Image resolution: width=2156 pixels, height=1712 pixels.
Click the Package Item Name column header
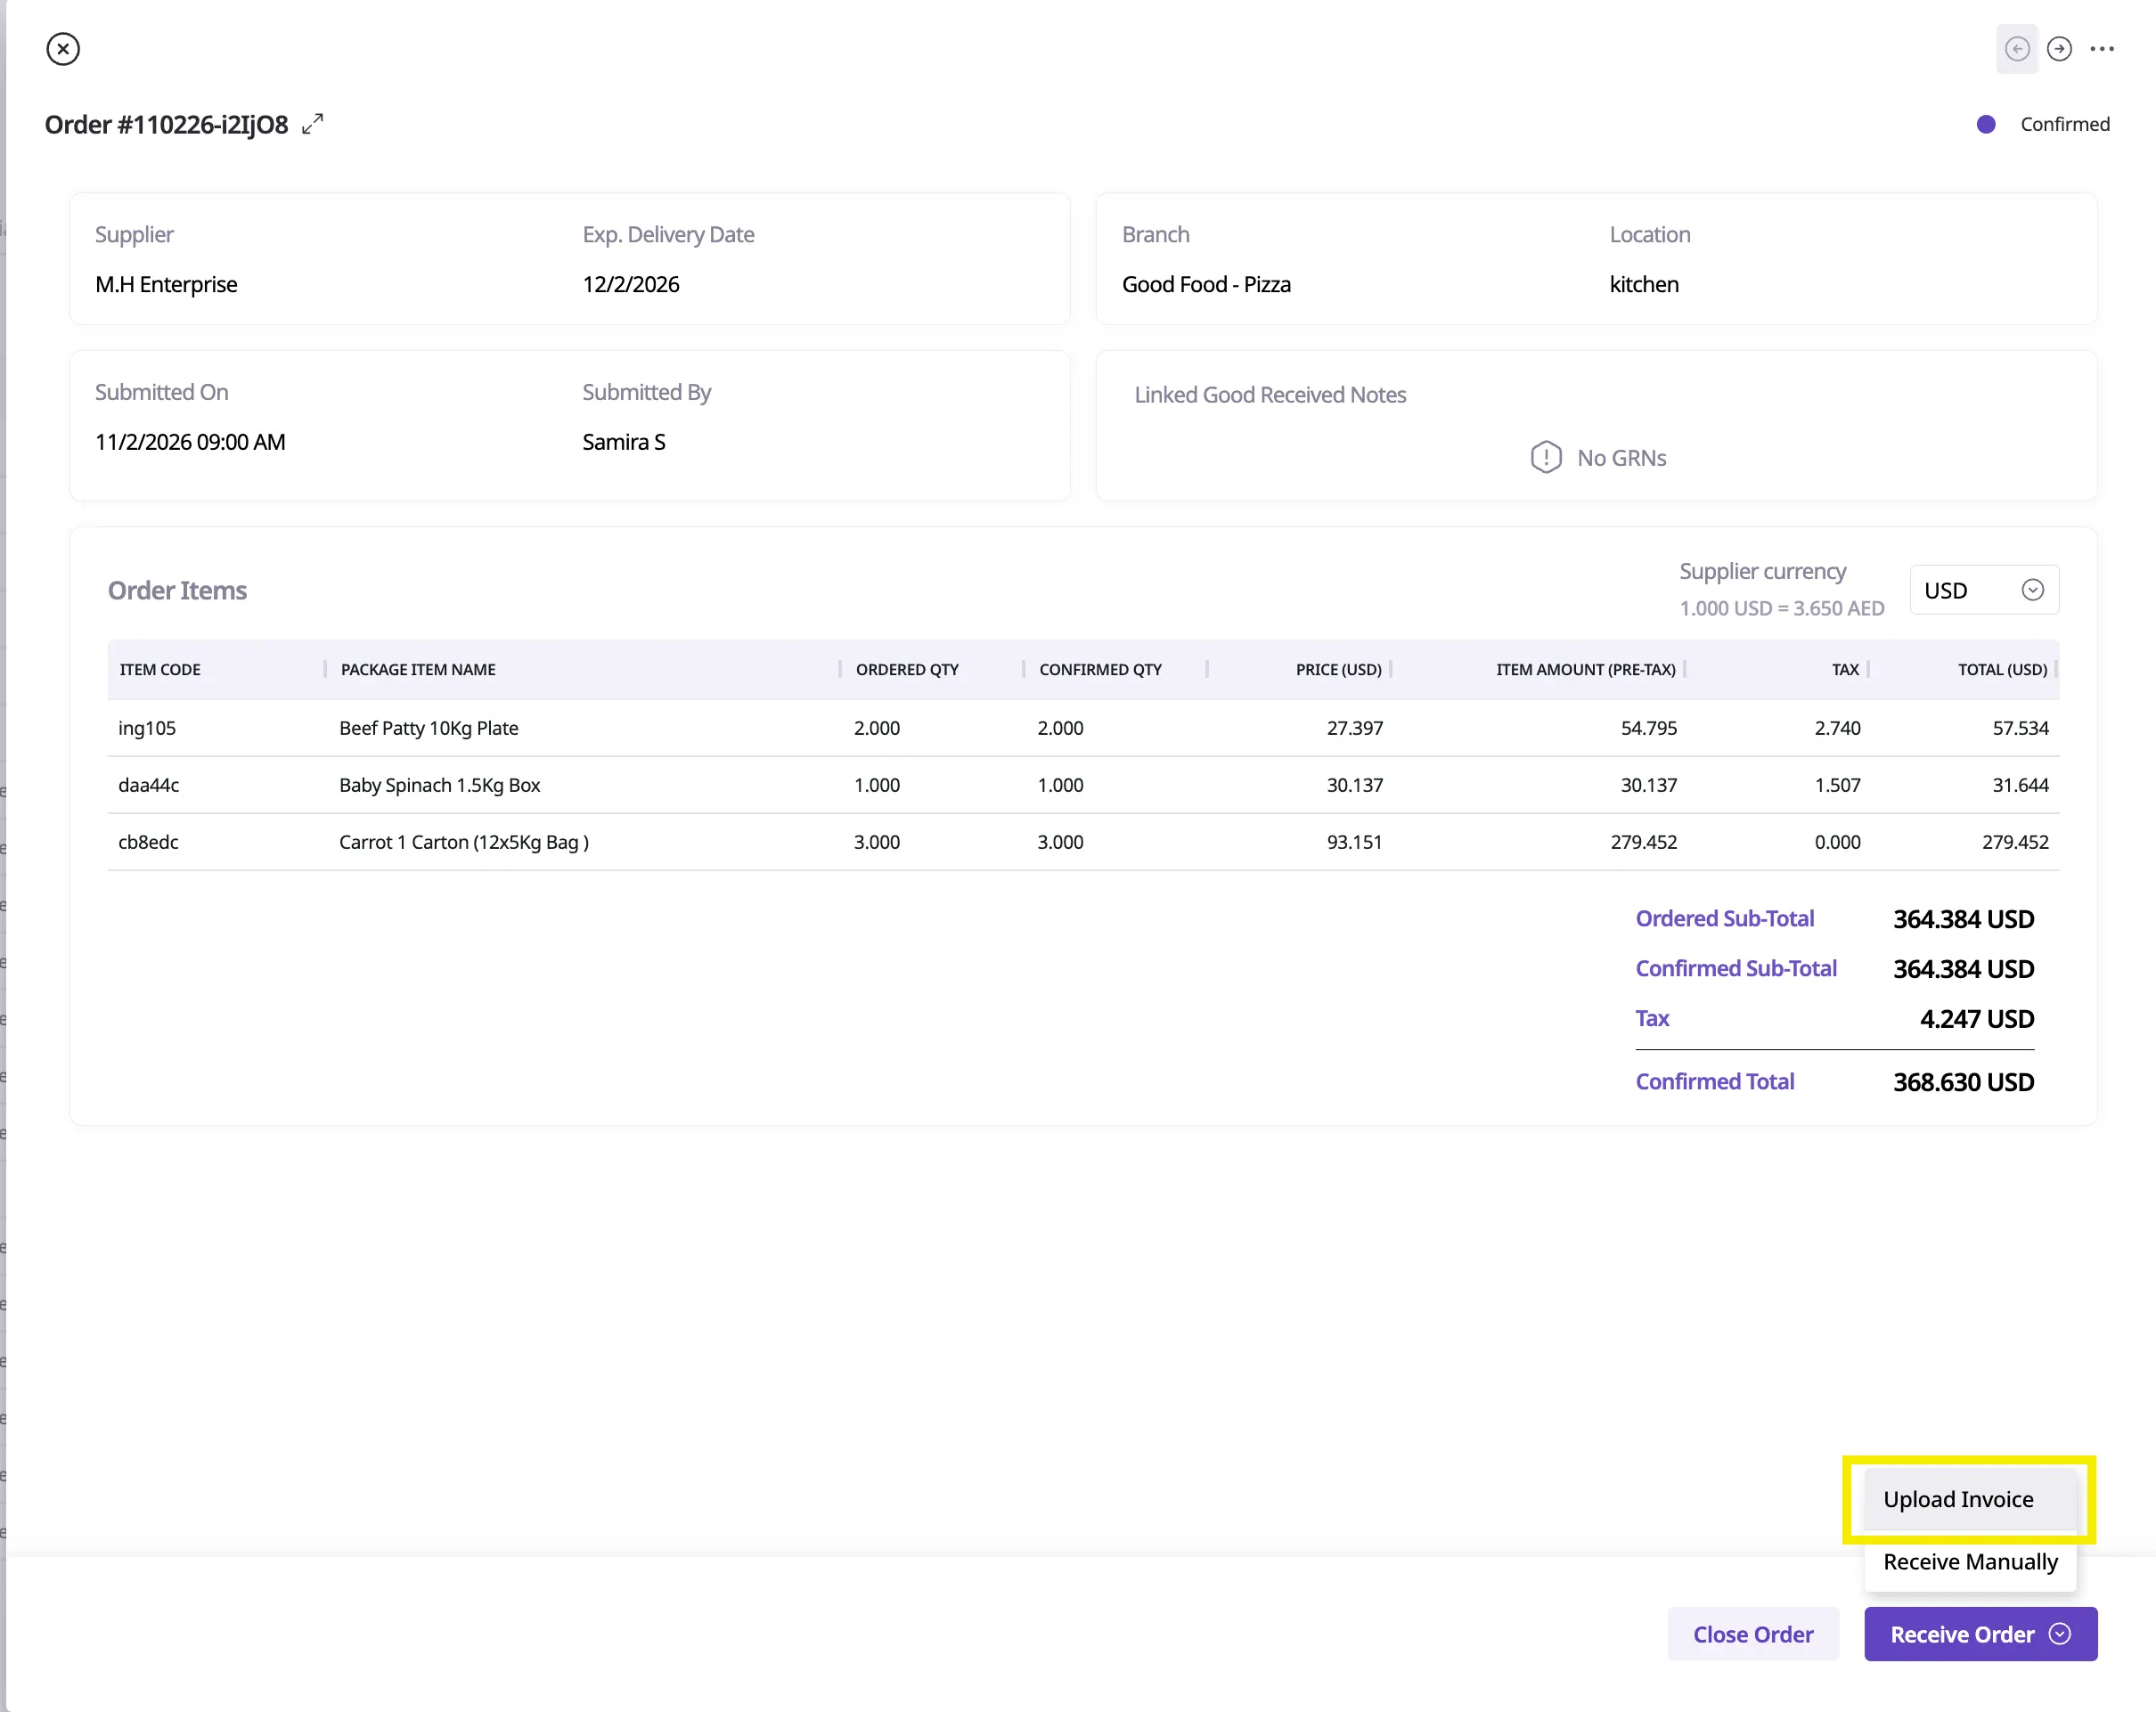click(418, 669)
